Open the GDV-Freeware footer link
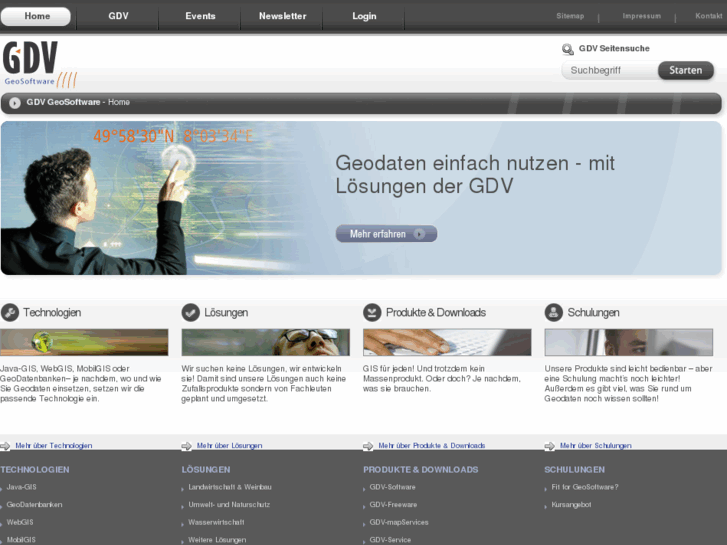This screenshot has width=727, height=545. click(393, 505)
